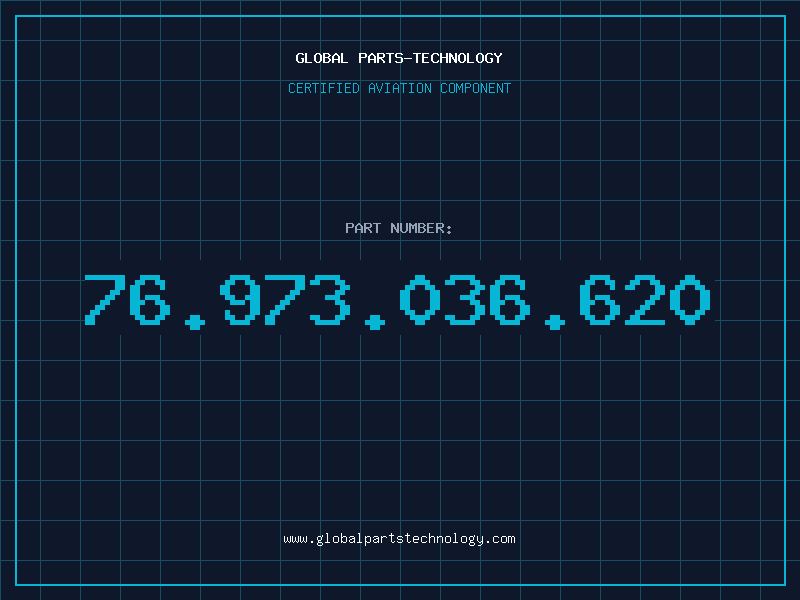Open the www.globalpartstechnology.com link

(x=399, y=539)
